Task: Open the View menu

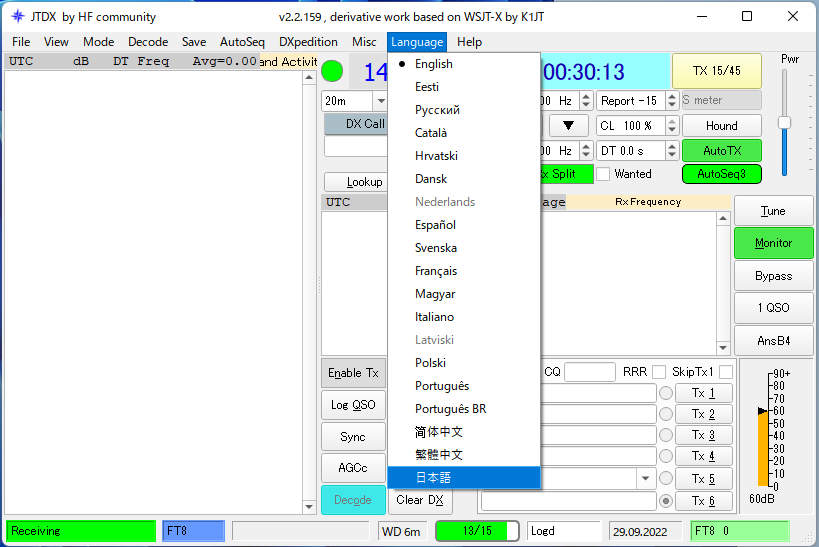Action: (56, 42)
